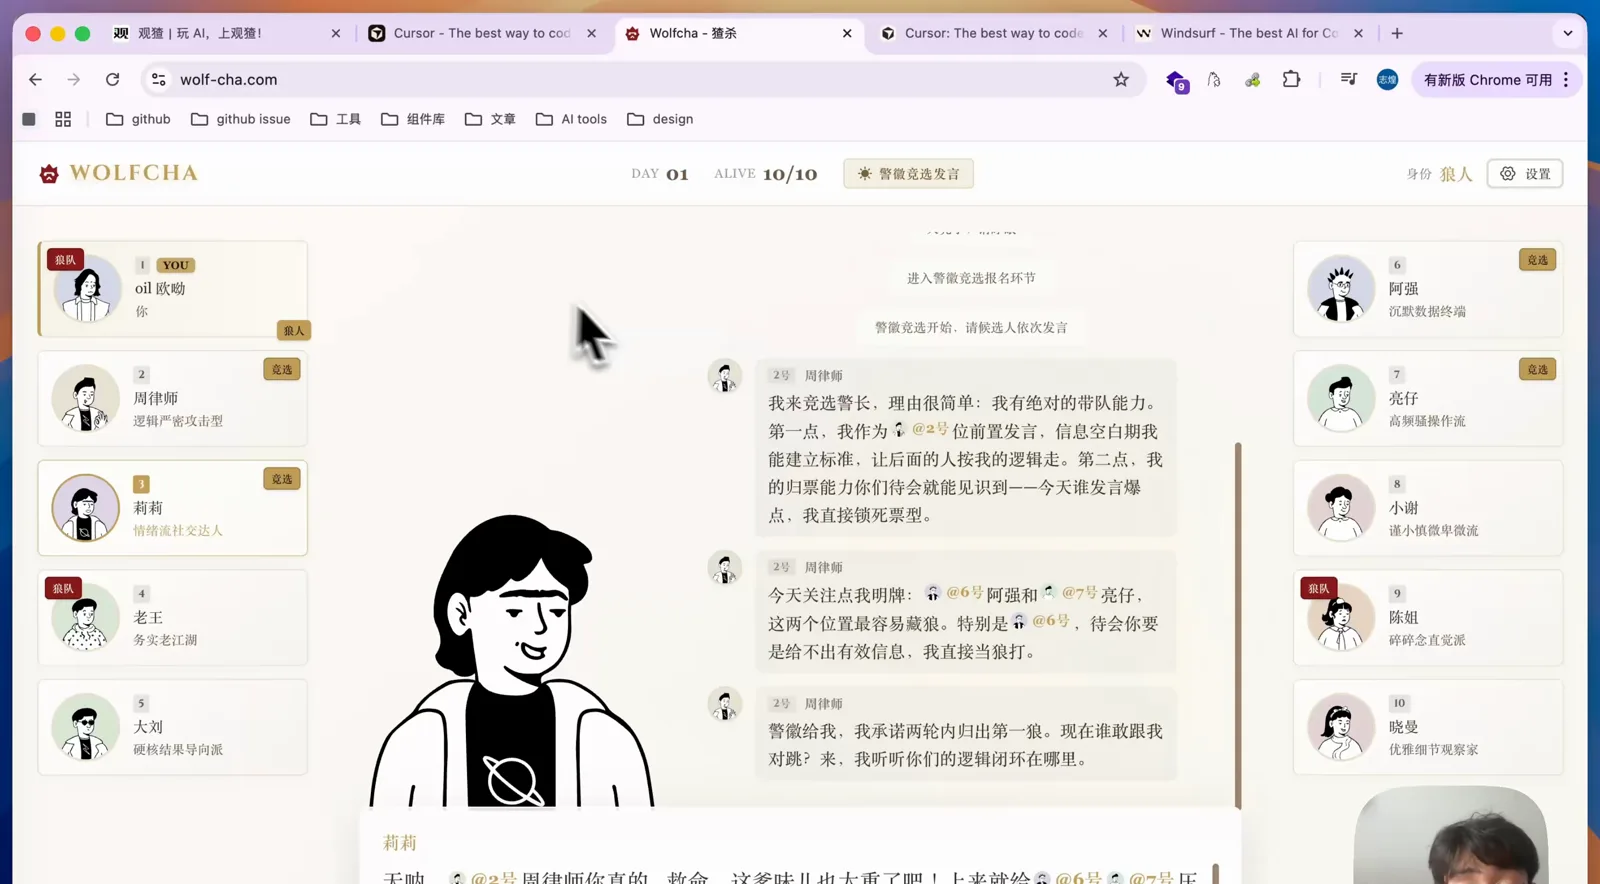Viewport: 1600px width, 884px height.
Task: Go back to previous page
Action: tap(35, 79)
